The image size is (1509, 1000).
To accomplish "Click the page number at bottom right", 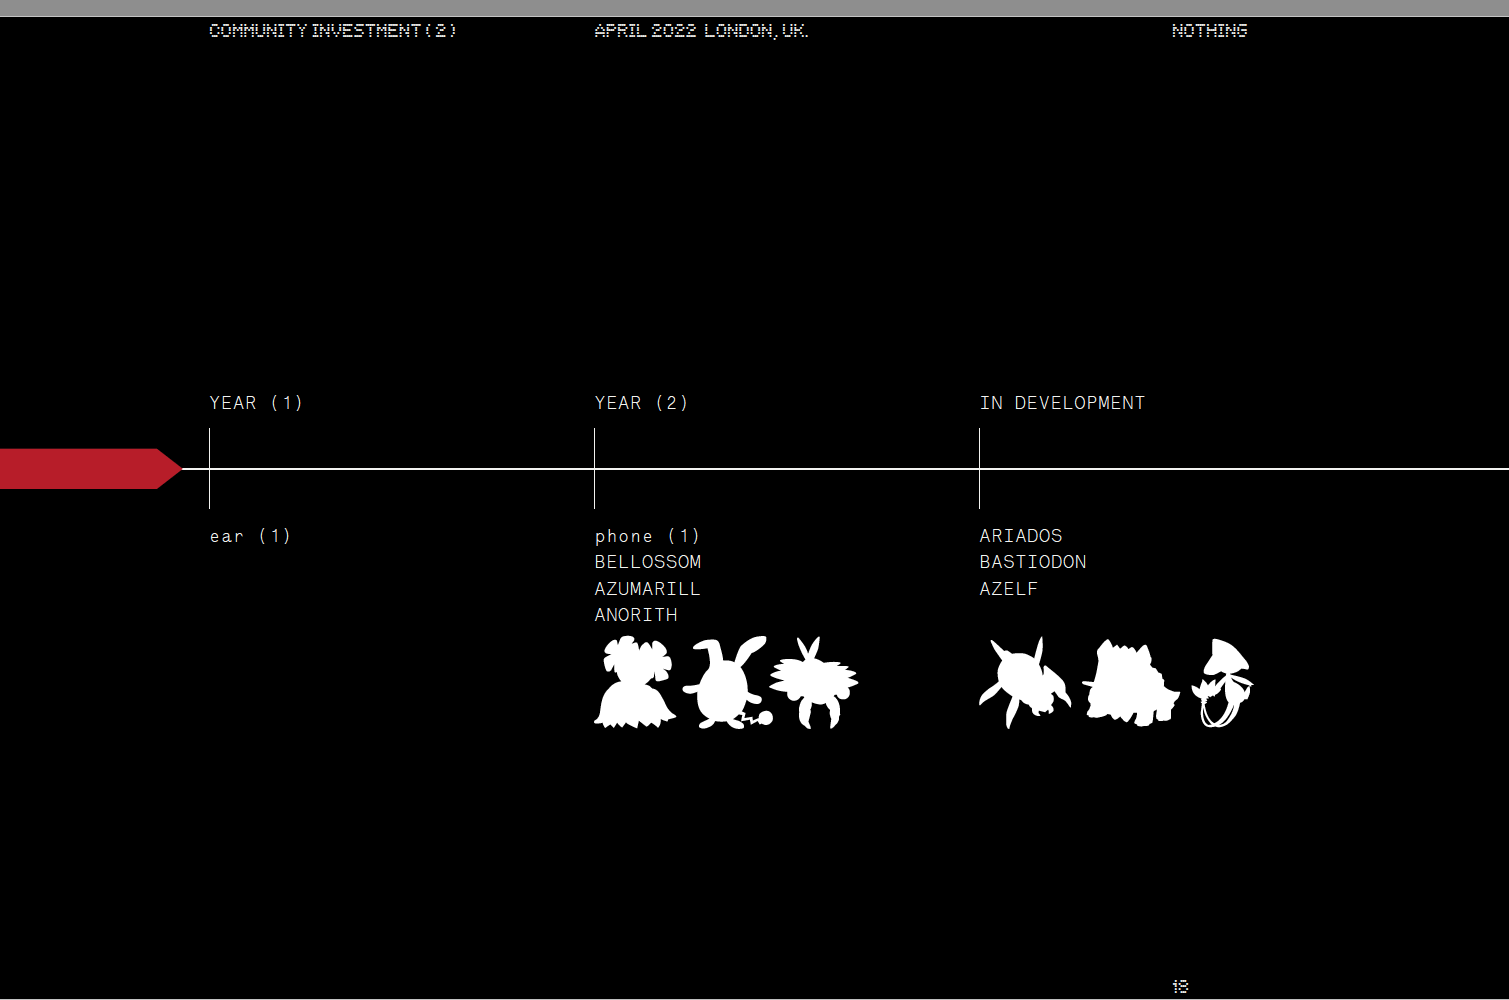I will 1180,987.
